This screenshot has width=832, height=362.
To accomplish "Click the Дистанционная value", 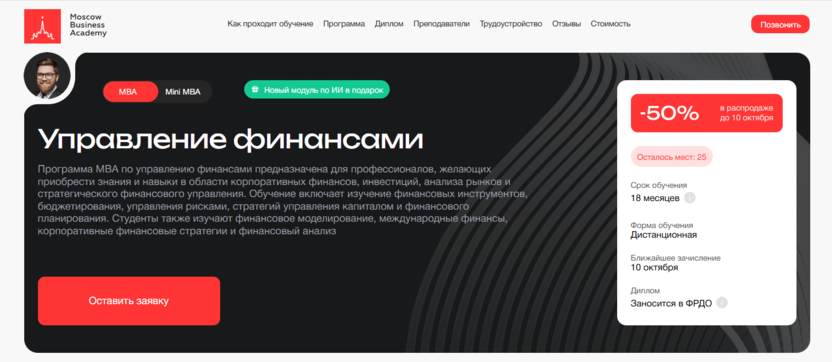I will 664,235.
